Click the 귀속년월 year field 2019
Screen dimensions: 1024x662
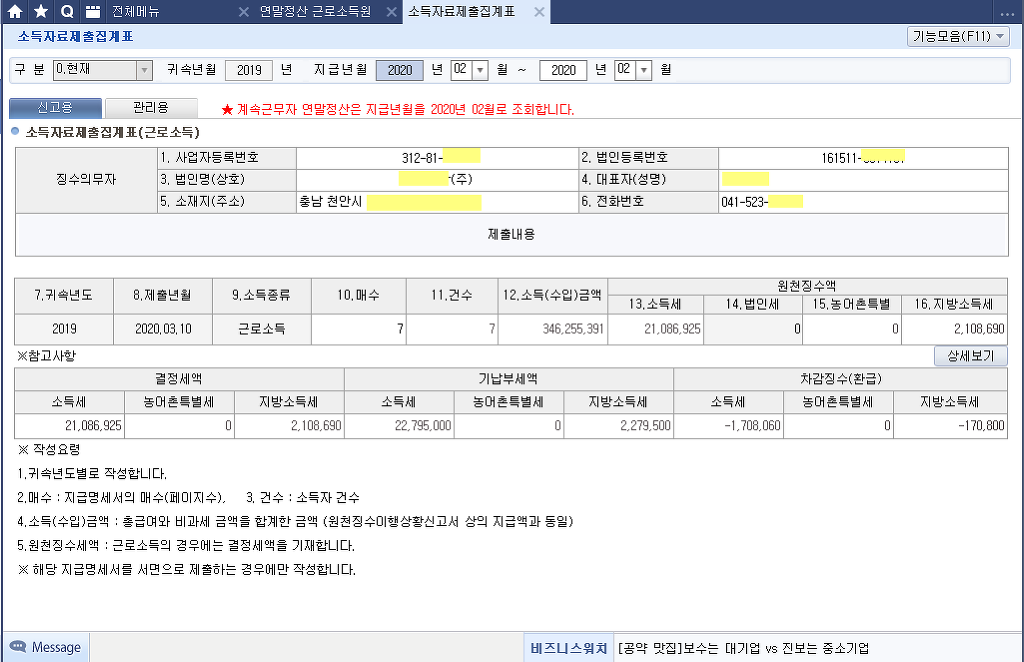[x=249, y=70]
